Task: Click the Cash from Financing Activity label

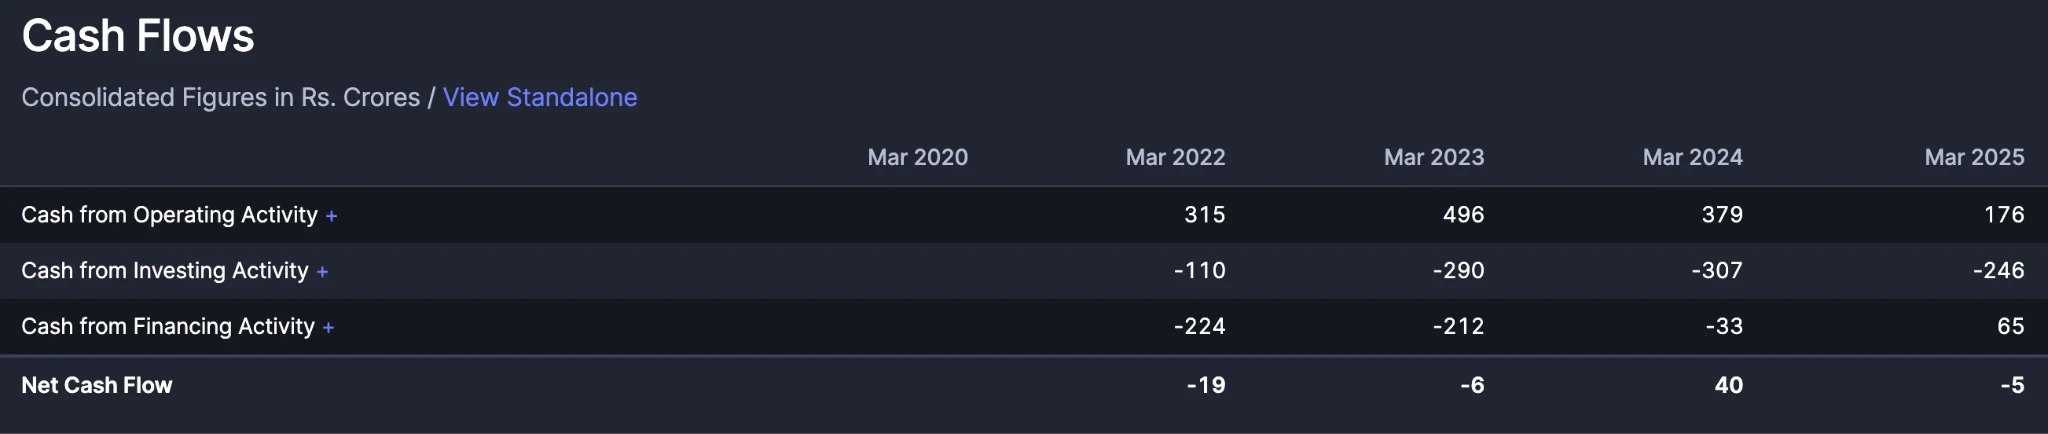Action: click(168, 327)
